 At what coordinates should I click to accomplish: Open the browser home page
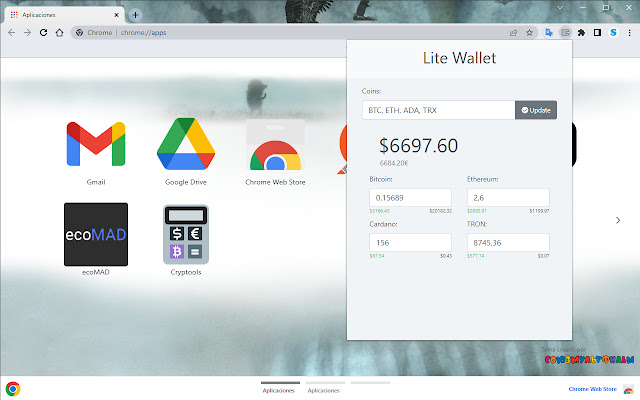[x=60, y=33]
